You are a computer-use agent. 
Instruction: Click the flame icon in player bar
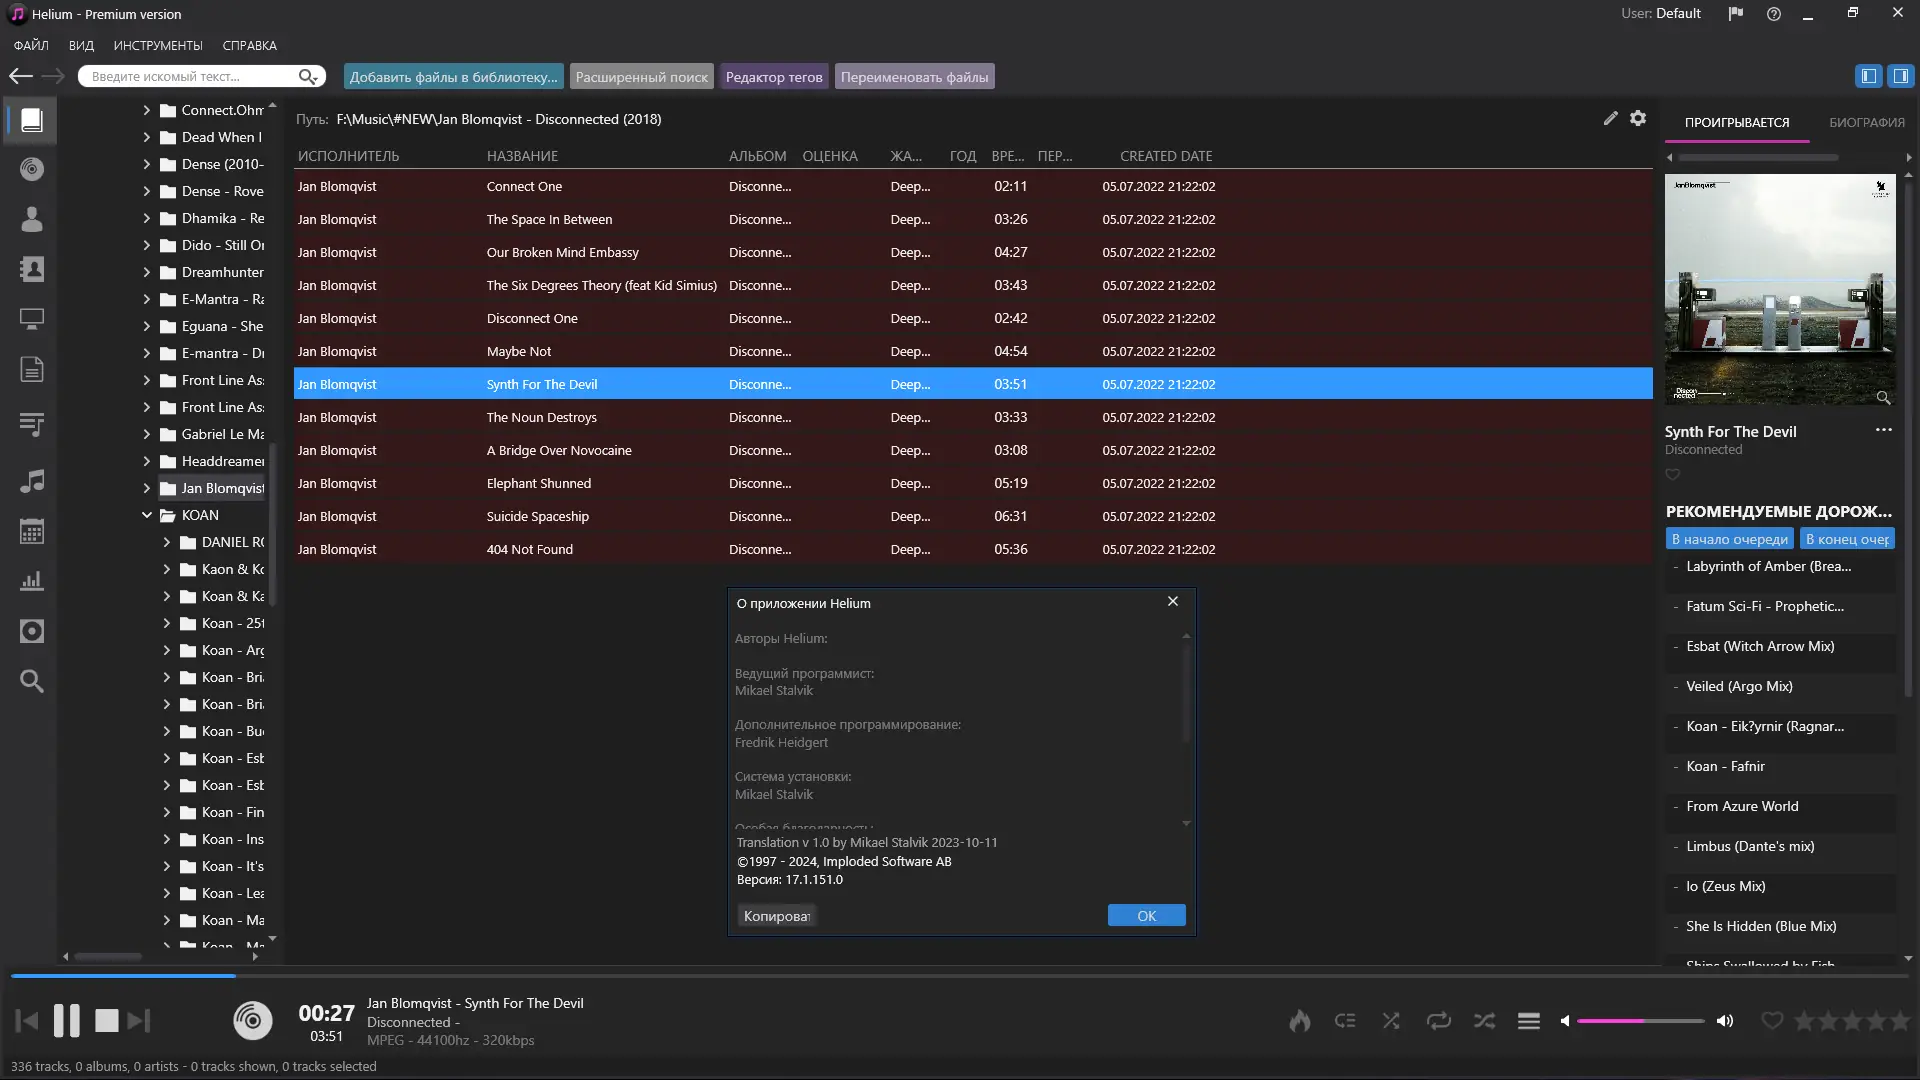pyautogui.click(x=1299, y=1021)
